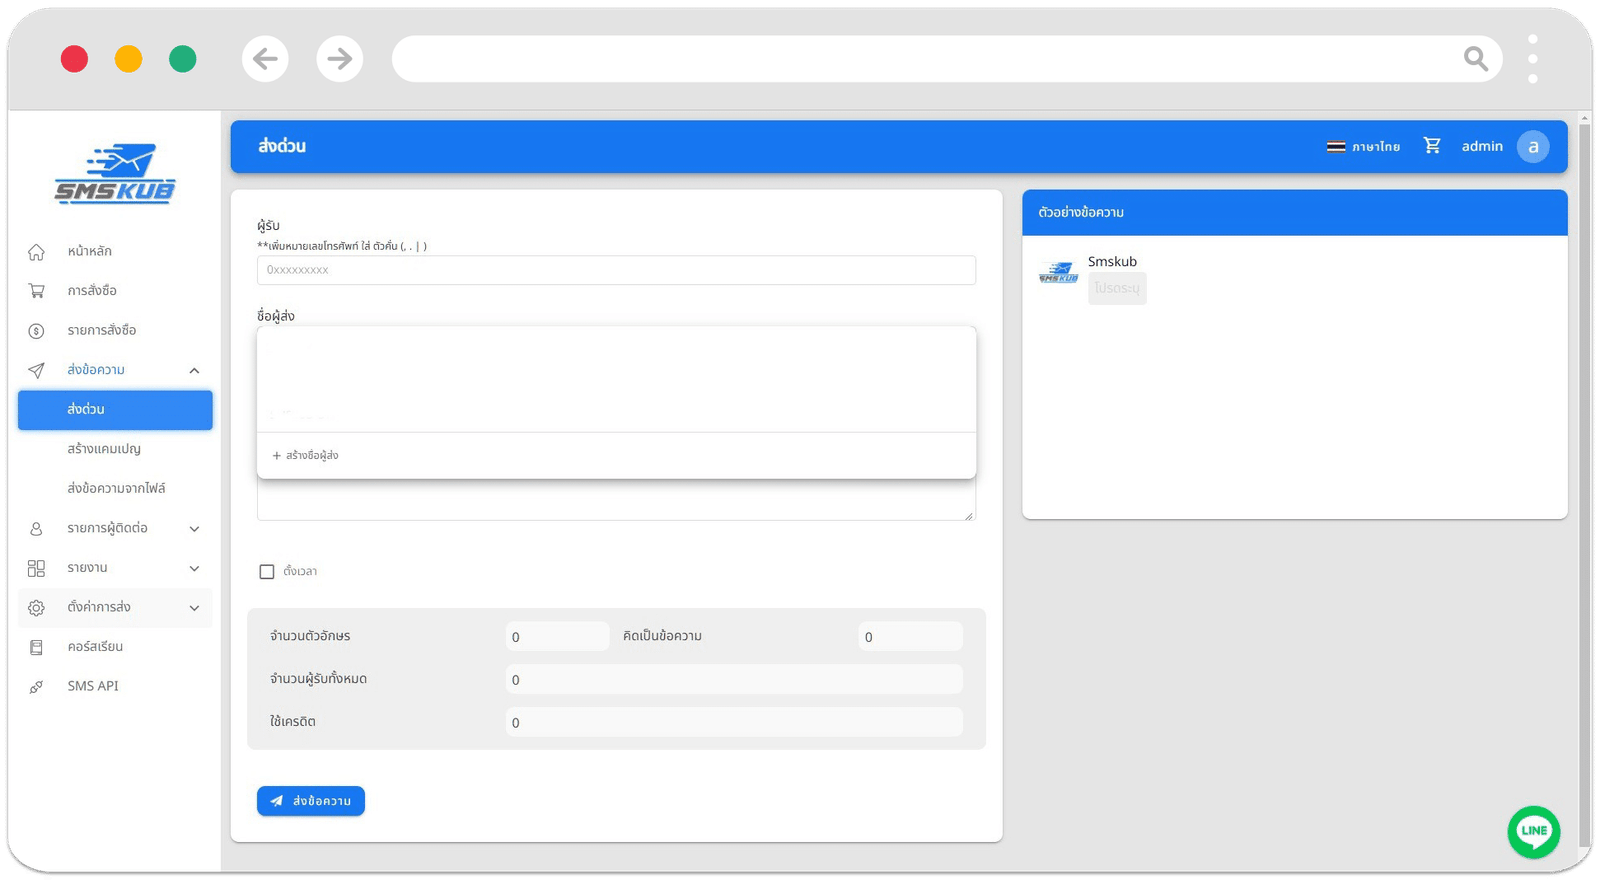Click the SMSKUB logo in sidebar
The height and width of the screenshot is (880, 1600).
click(x=115, y=174)
